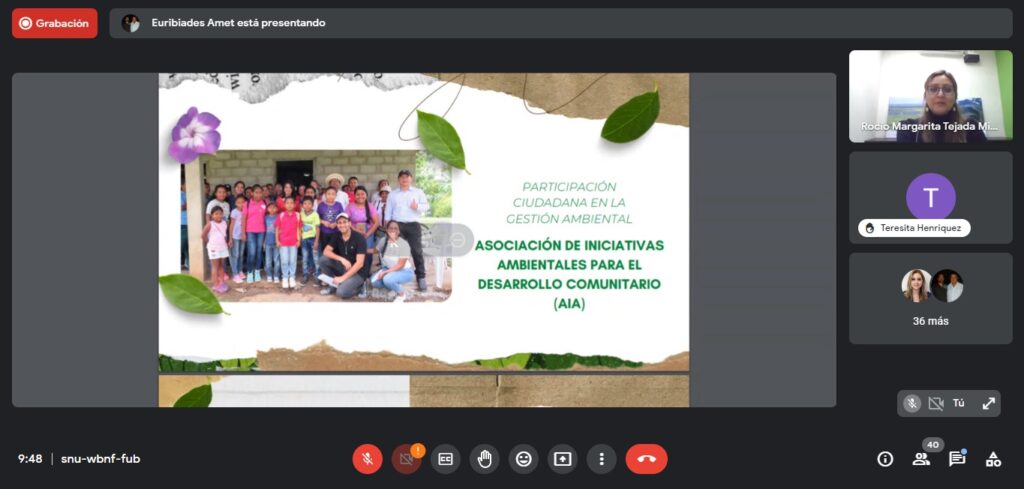Click the Grabación recording indicator
Viewport: 1024px width, 489px height.
coord(55,23)
